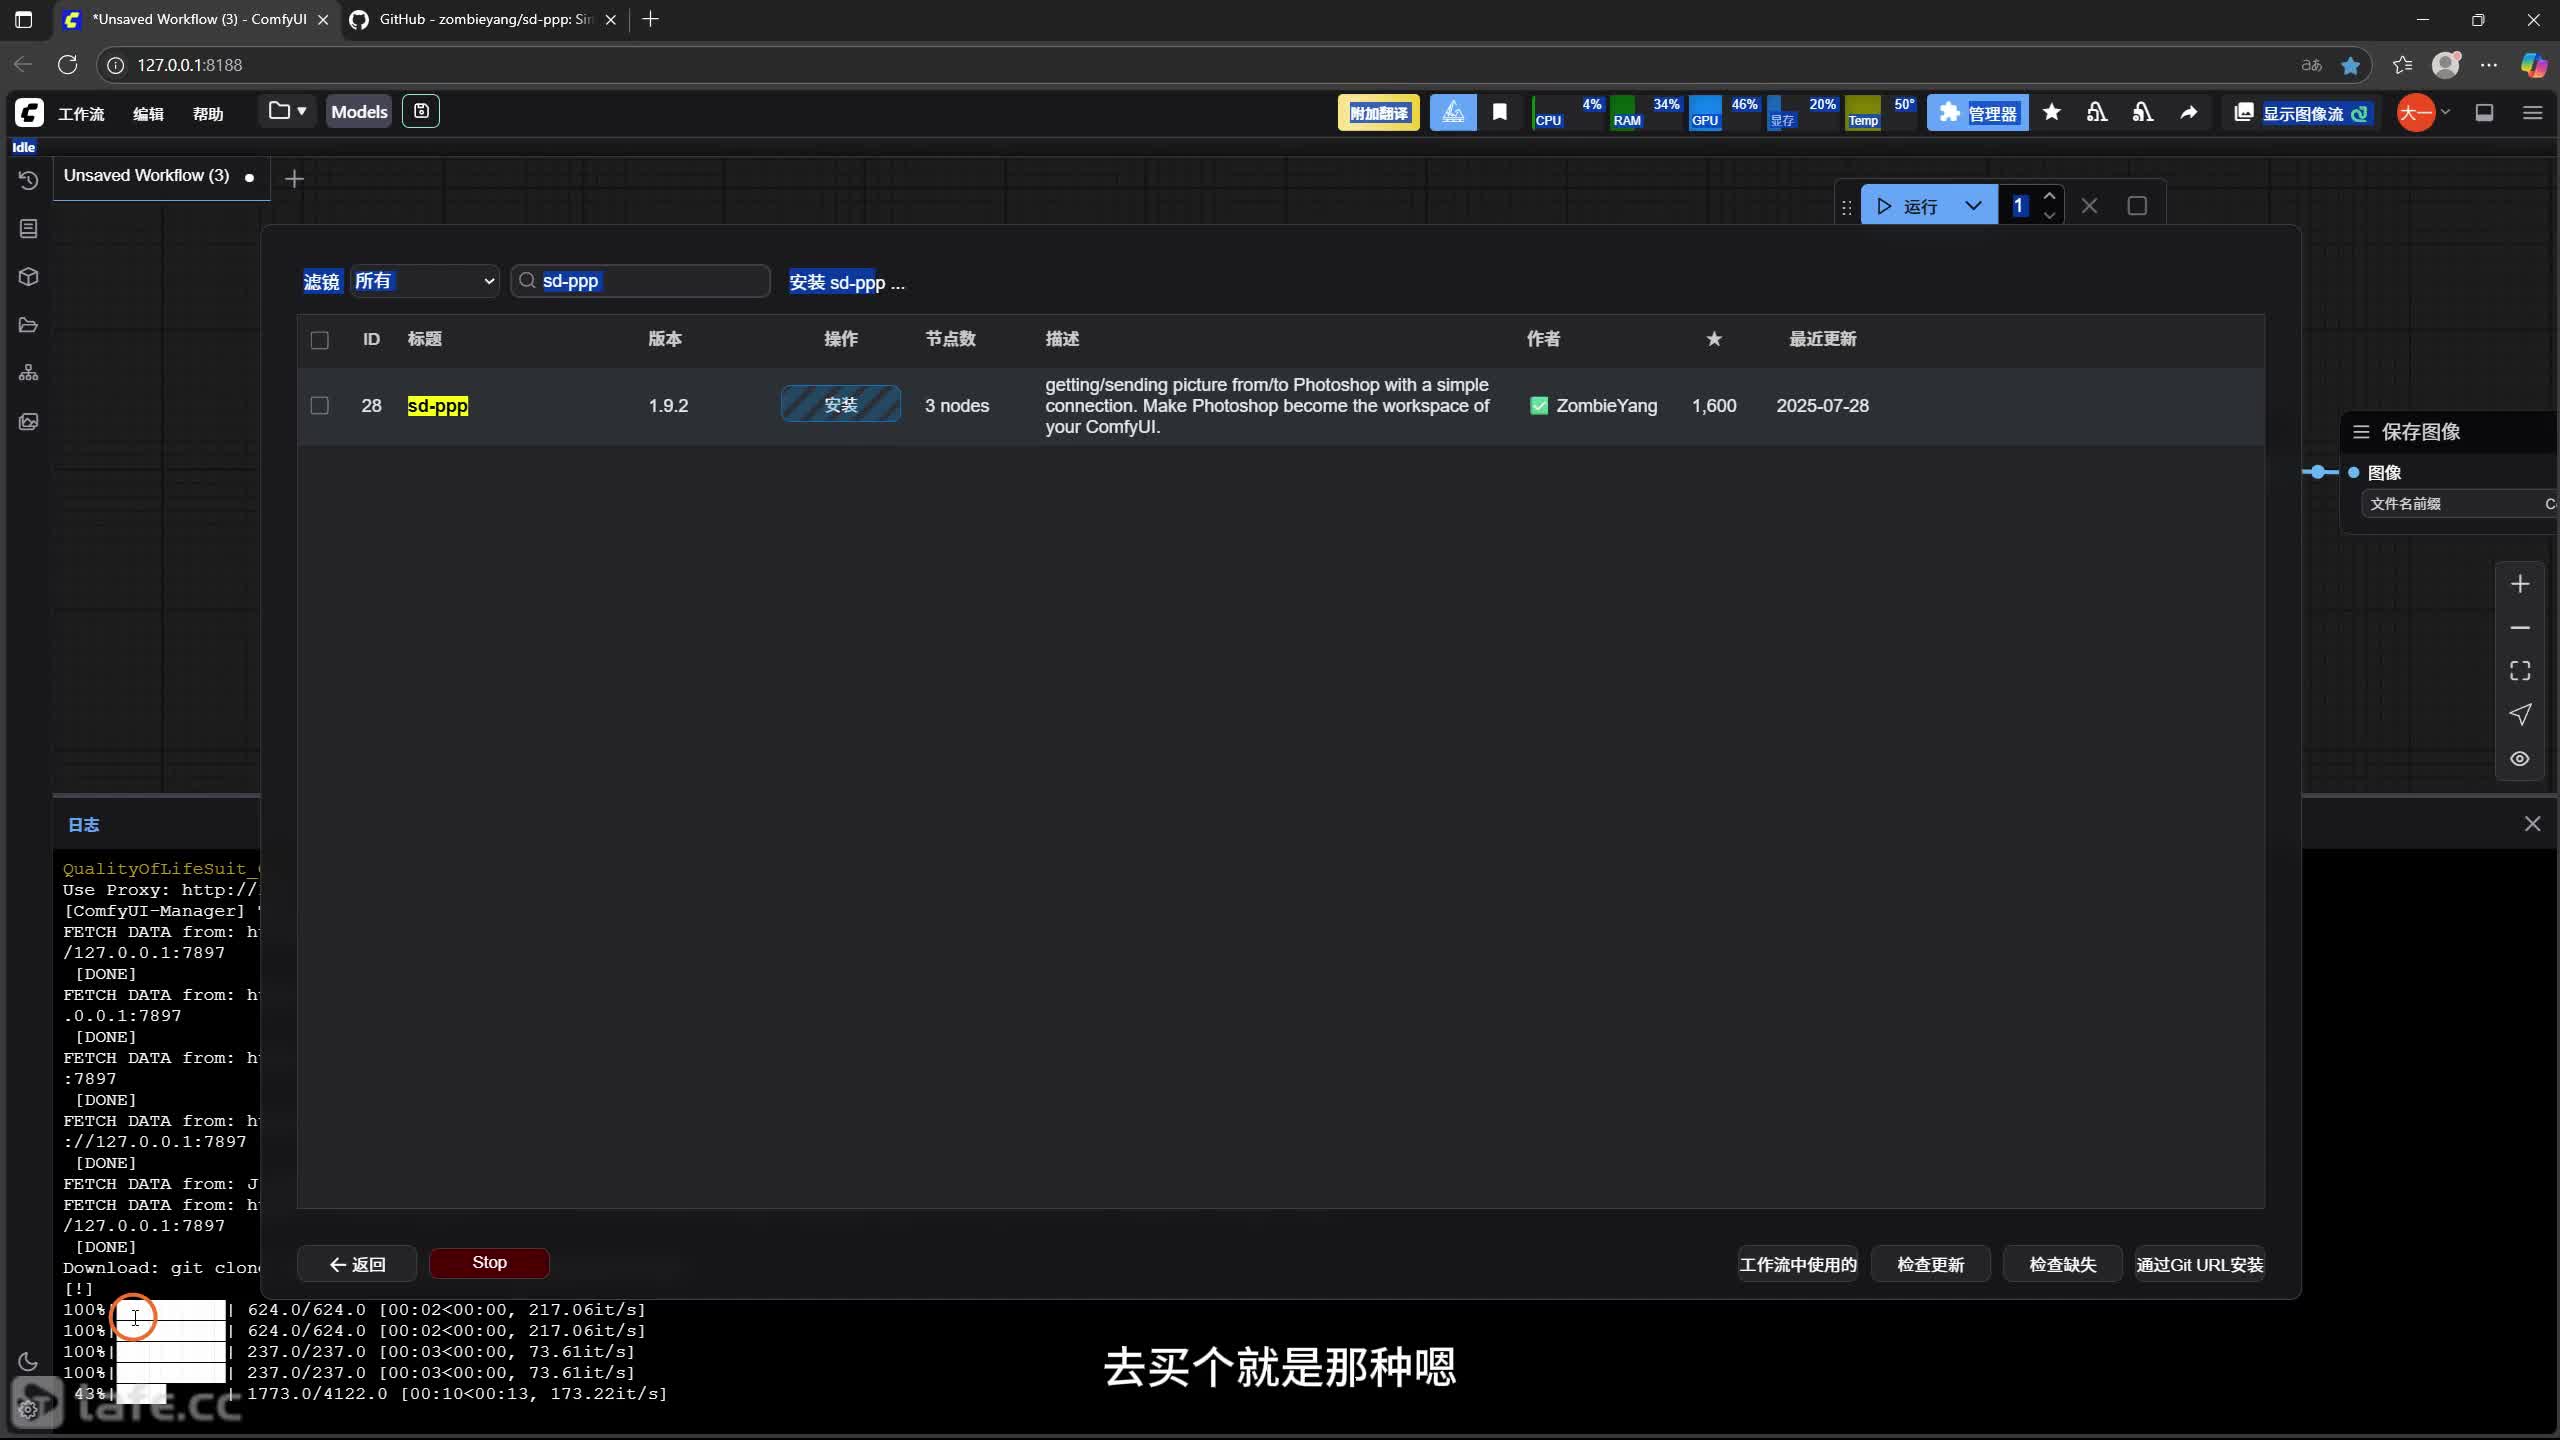Click the share arrow icon in toolbar

(x=2189, y=112)
